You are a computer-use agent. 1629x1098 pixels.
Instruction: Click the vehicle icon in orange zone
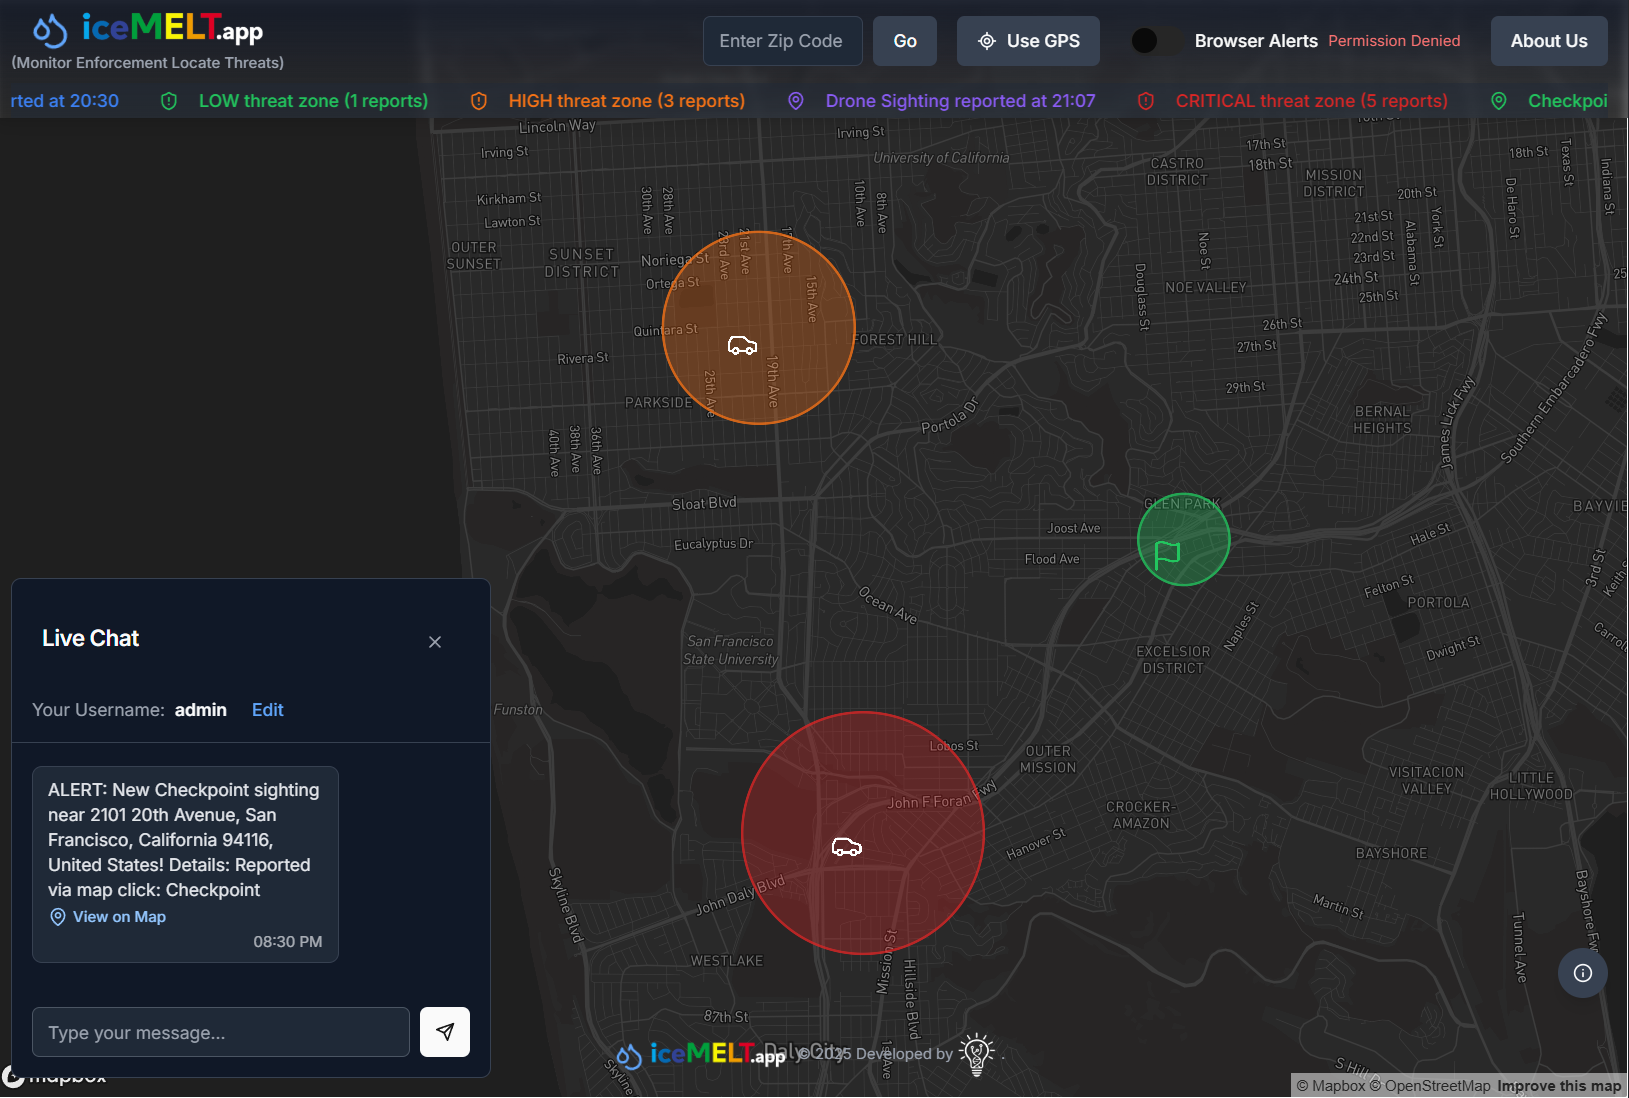(742, 346)
